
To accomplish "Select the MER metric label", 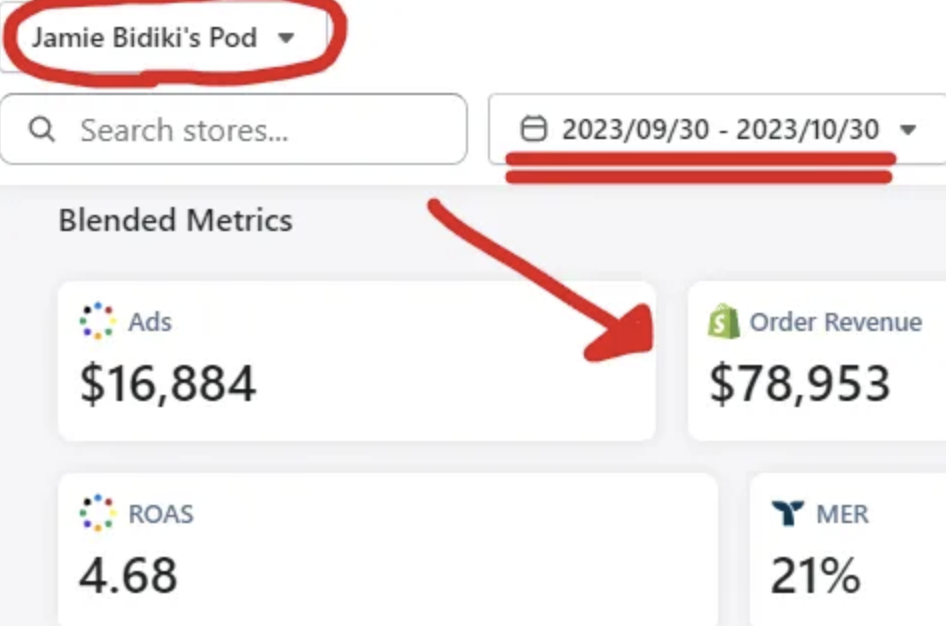I will tap(842, 514).
